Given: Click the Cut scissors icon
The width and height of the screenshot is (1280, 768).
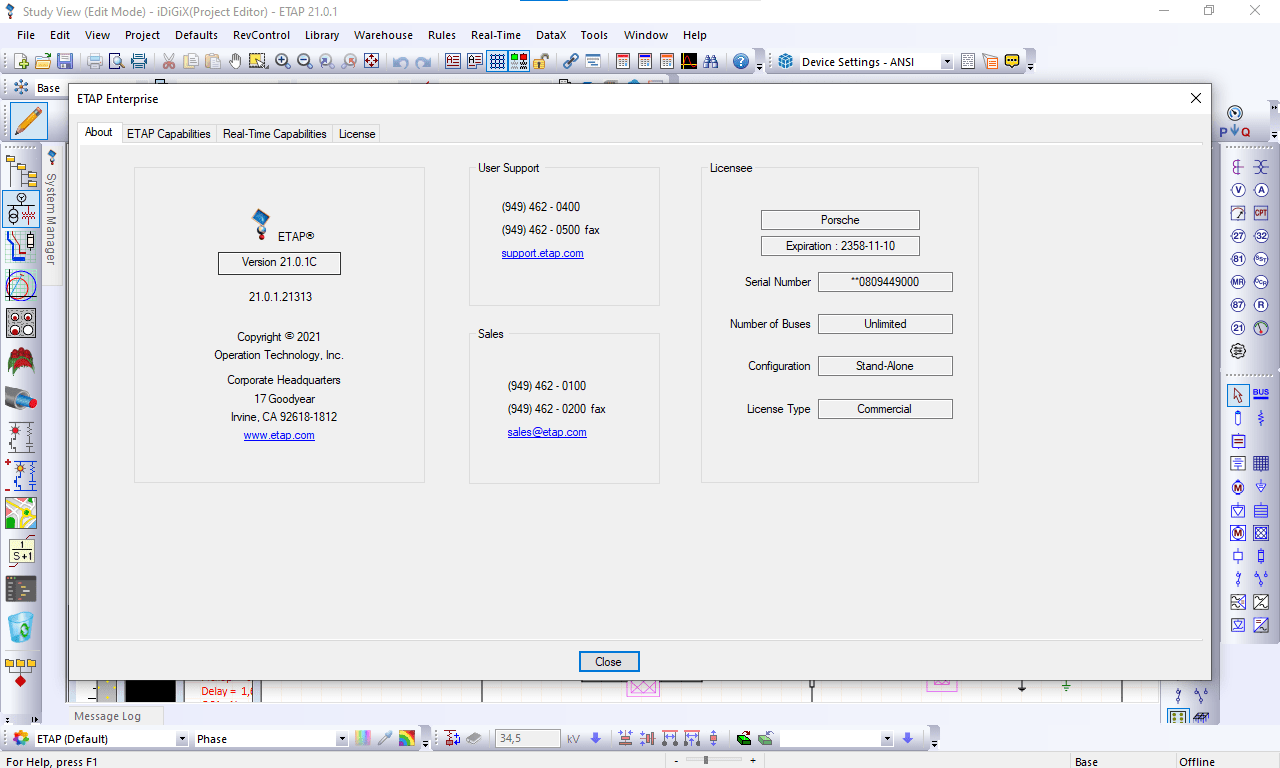Looking at the screenshot, I should (x=168, y=62).
